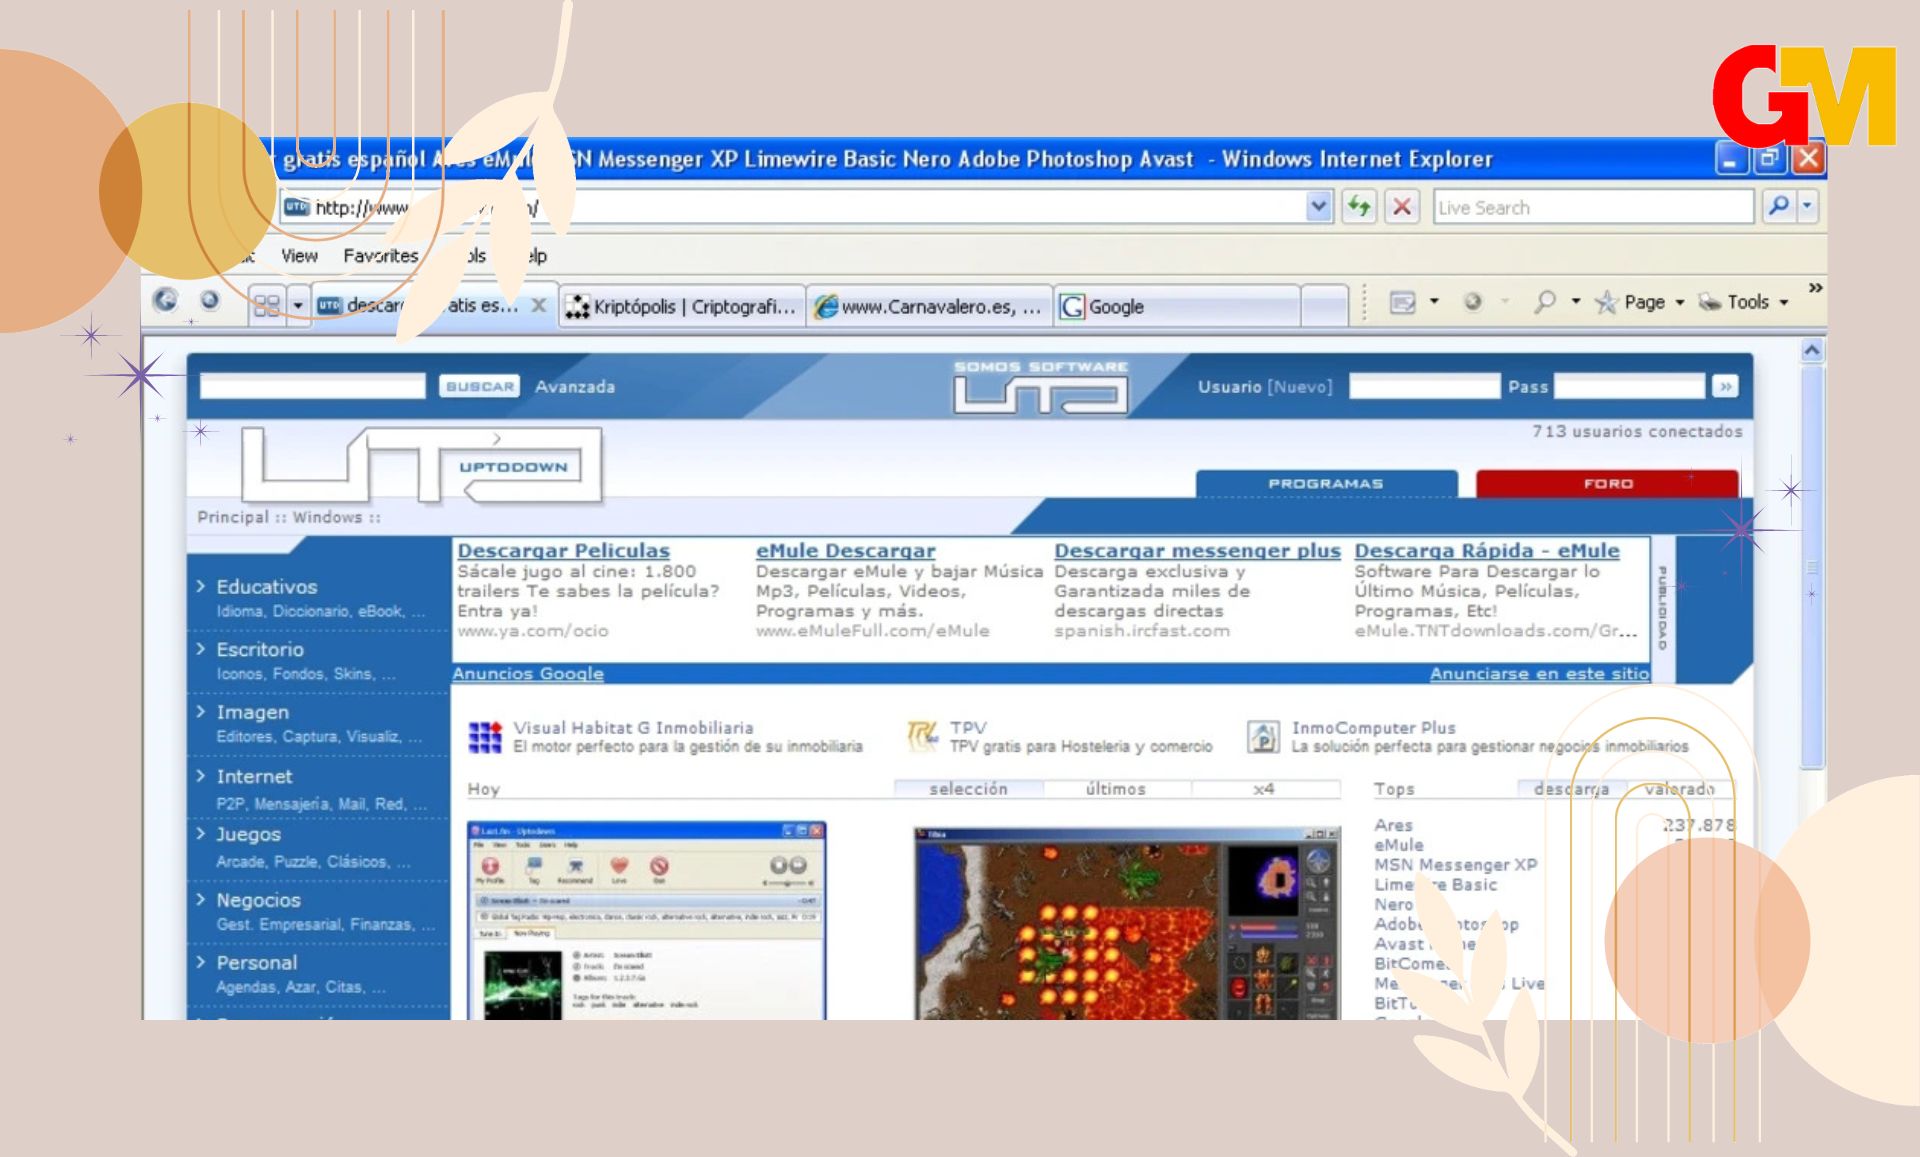Switch to the www.Carnavalero.es tab
Viewport: 1920px width, 1157px height.
pyautogui.click(x=928, y=306)
